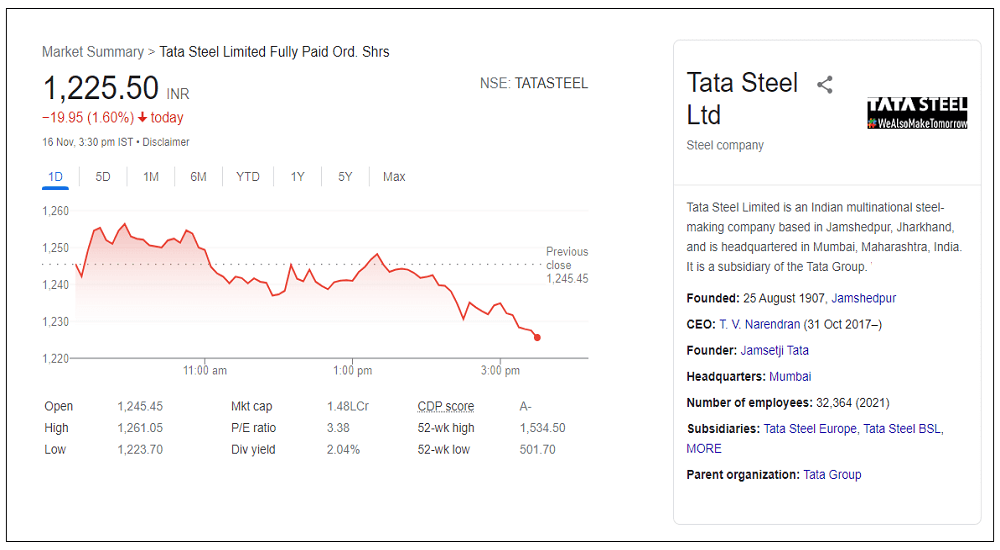
Task: Click the CDP score value A-
Action: [526, 406]
